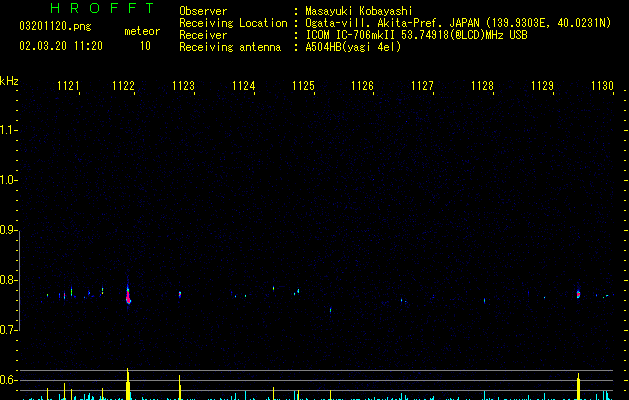The image size is (629, 400).
Task: Click the 'meteor' label
Action: [x=142, y=31]
